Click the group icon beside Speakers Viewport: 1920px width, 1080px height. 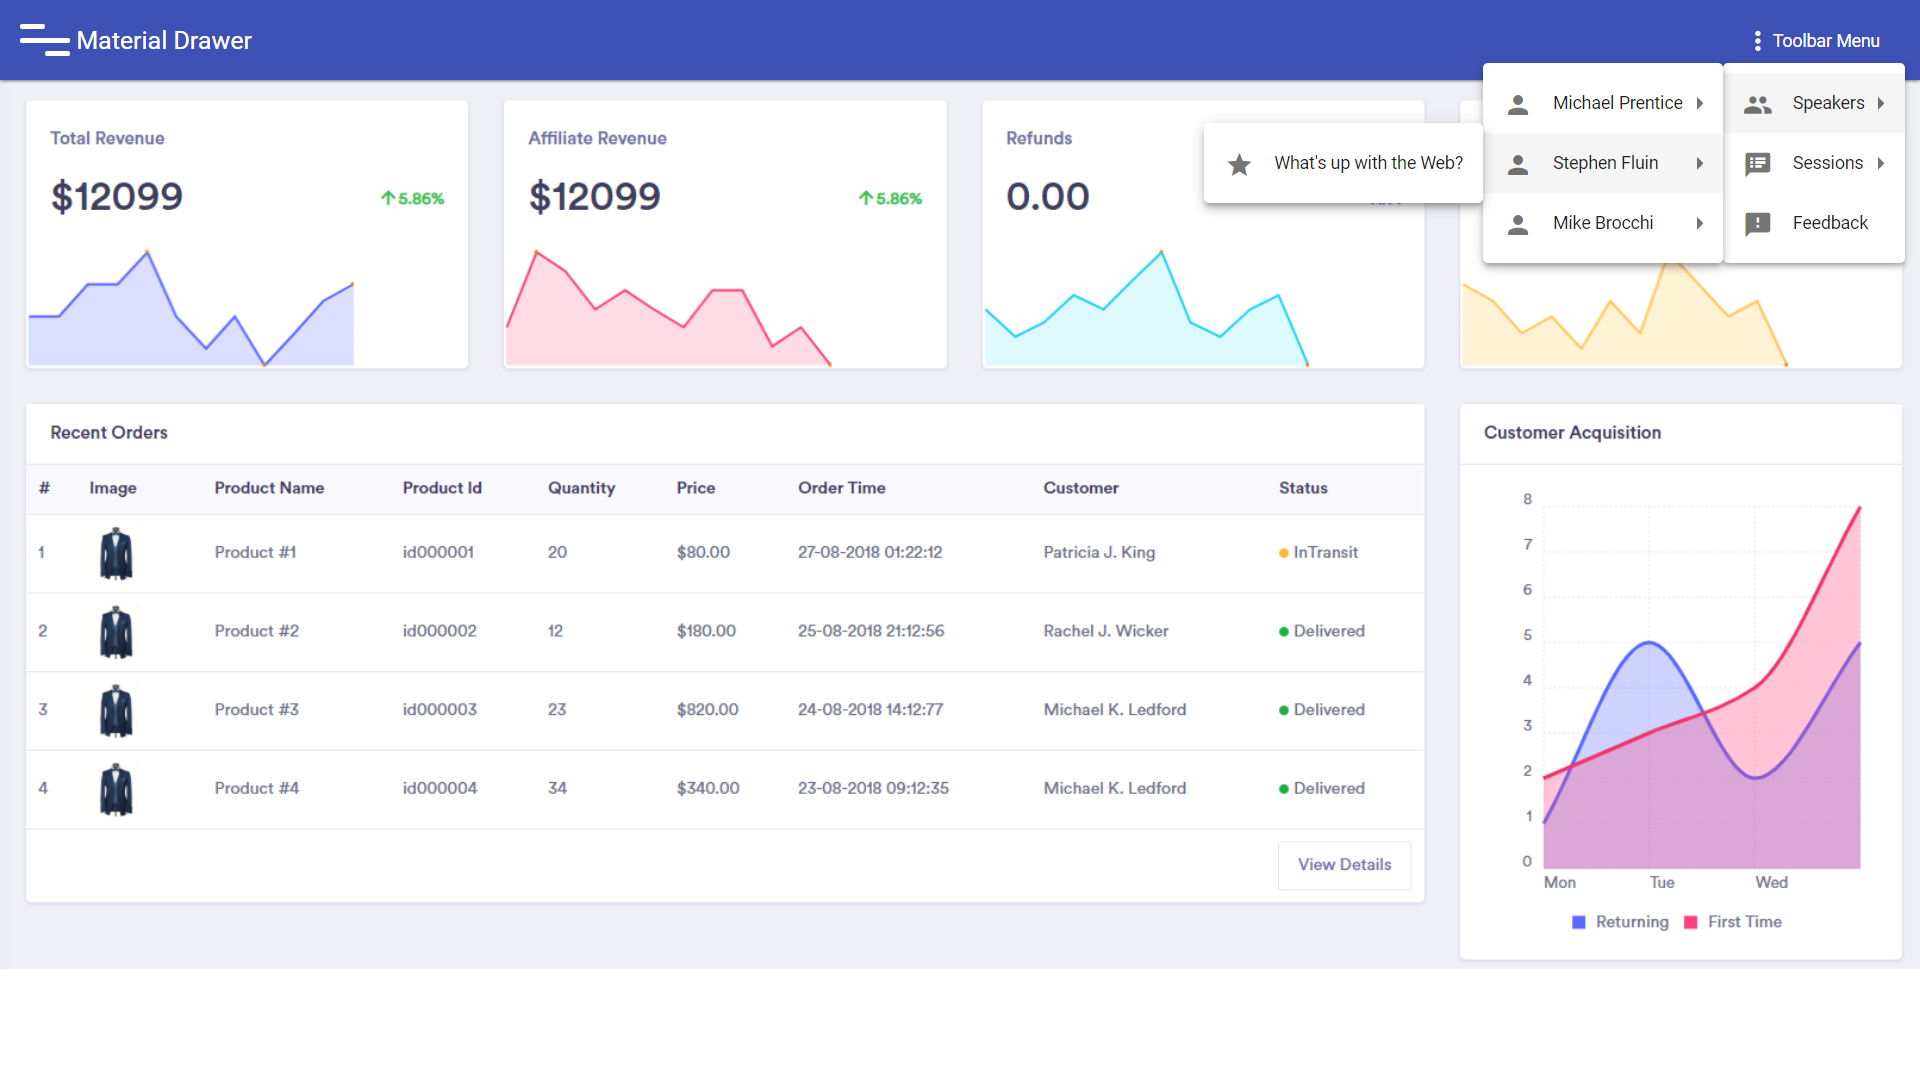click(1757, 104)
